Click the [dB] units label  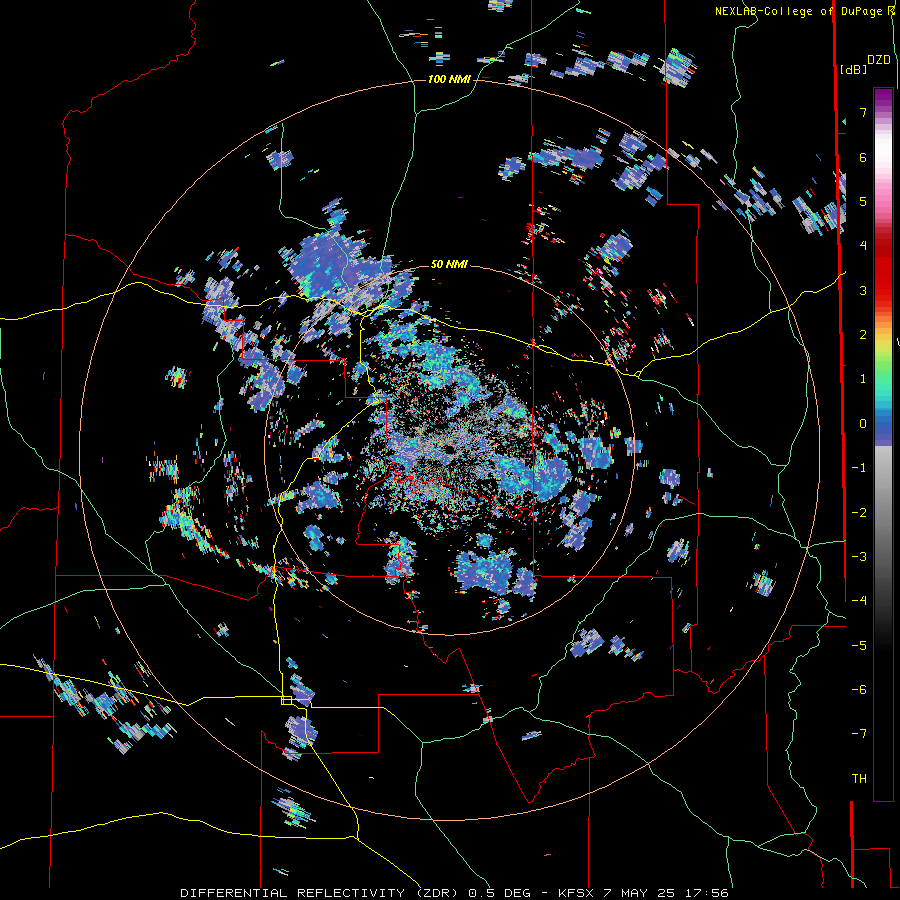854,69
